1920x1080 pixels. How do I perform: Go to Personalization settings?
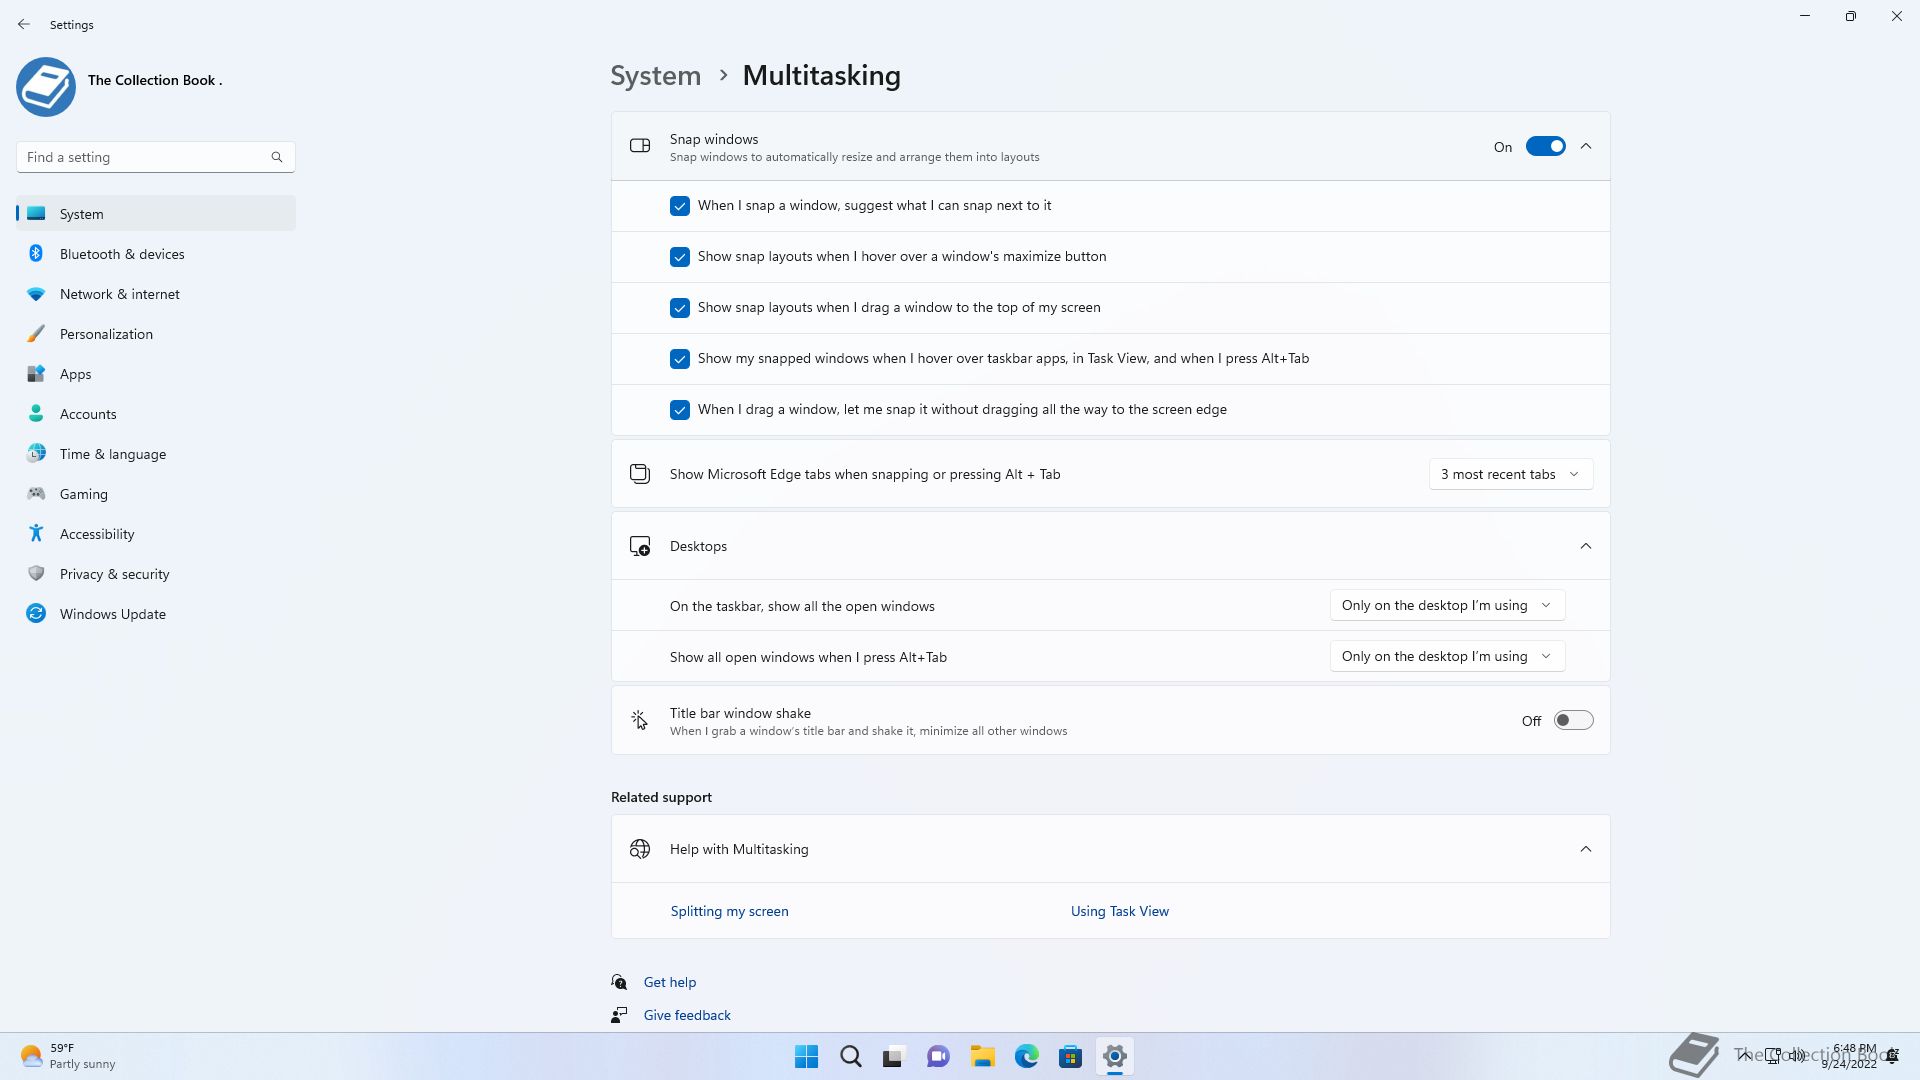pos(106,334)
